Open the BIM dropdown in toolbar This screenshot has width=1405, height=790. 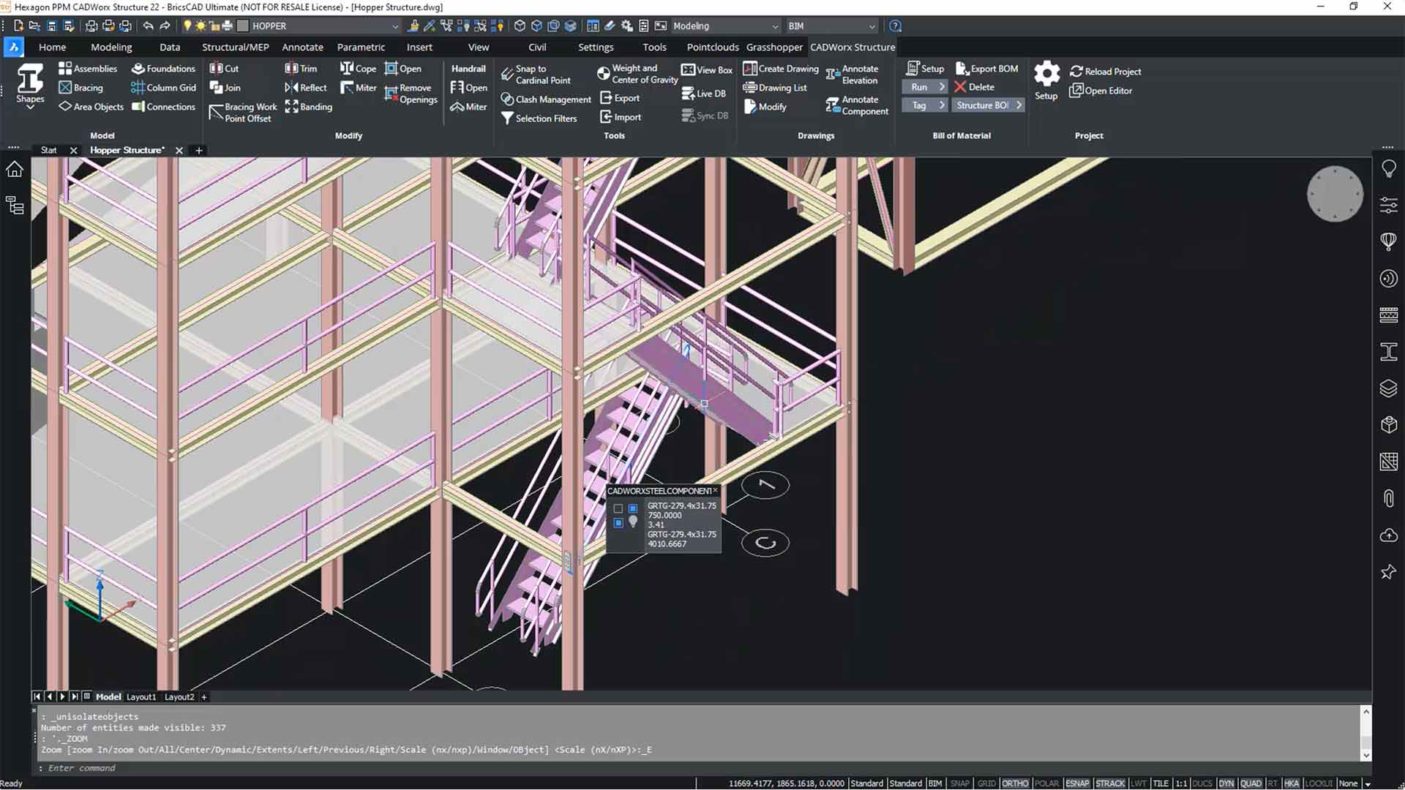pyautogui.click(x=831, y=26)
